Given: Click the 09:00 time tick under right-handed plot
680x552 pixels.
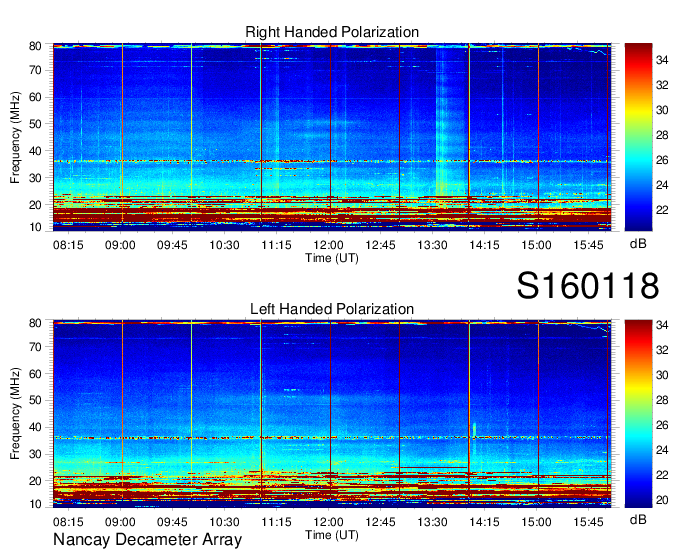Looking at the screenshot, I should [120, 245].
